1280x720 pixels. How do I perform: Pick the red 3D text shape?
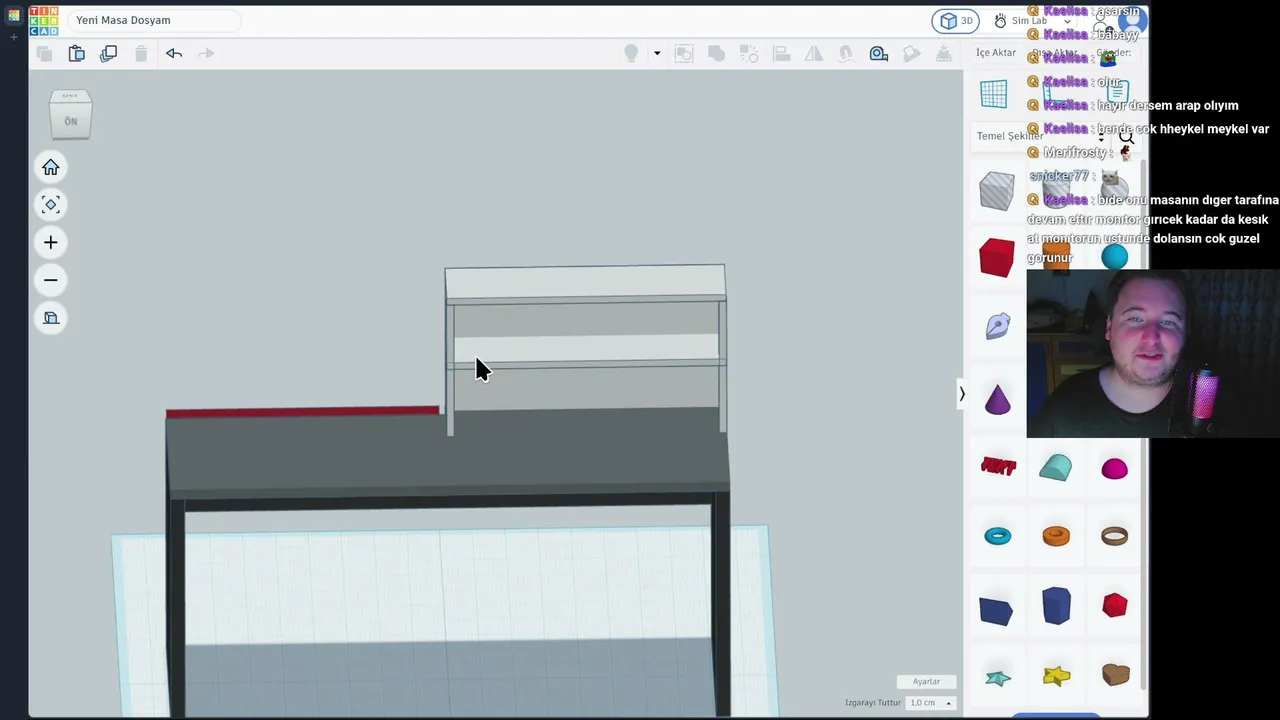998,466
